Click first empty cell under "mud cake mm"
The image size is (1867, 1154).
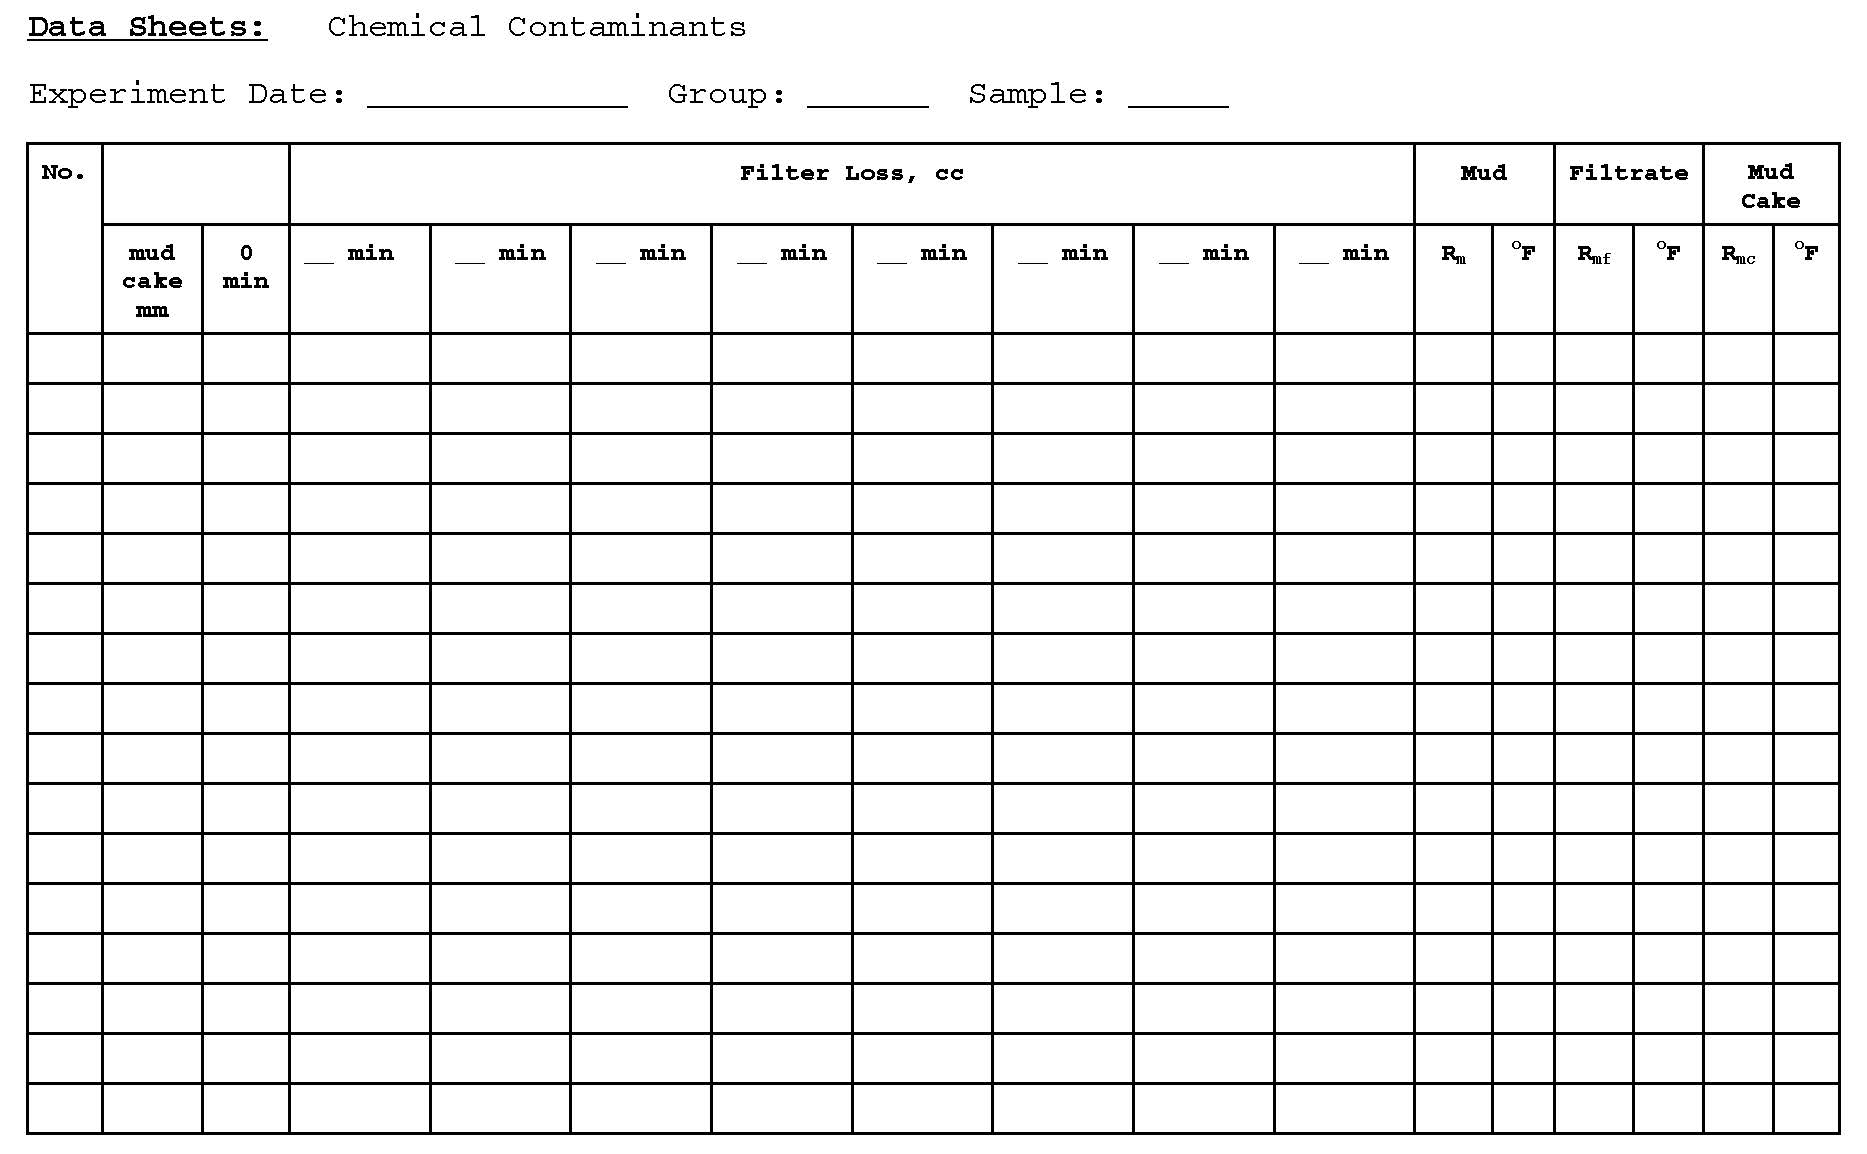pyautogui.click(x=152, y=358)
